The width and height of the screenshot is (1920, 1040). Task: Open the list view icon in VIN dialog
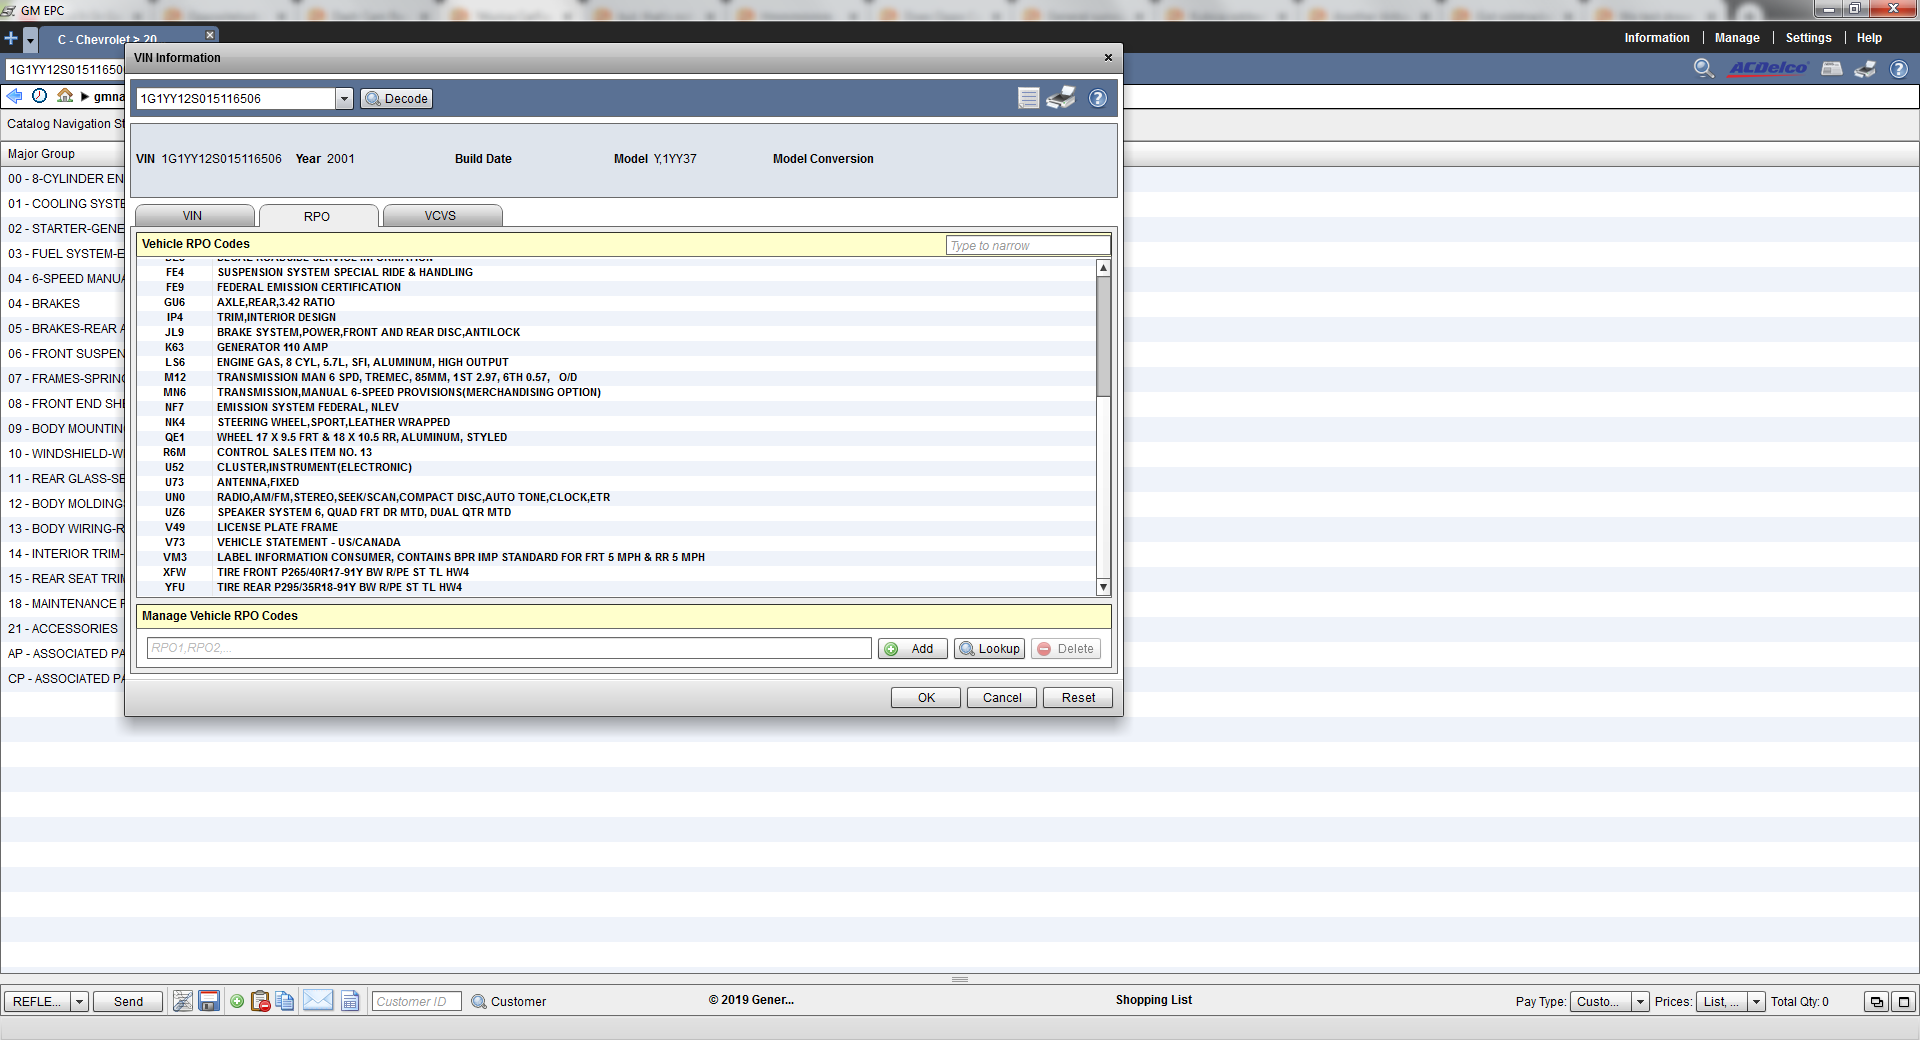pyautogui.click(x=1029, y=98)
